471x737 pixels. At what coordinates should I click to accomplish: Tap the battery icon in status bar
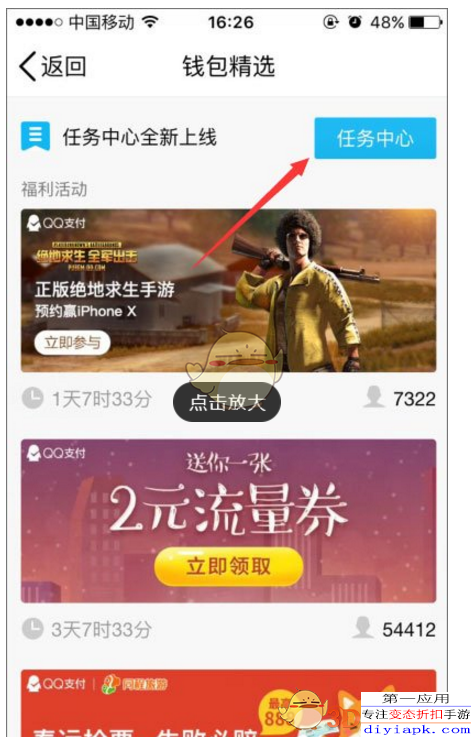click(426, 22)
